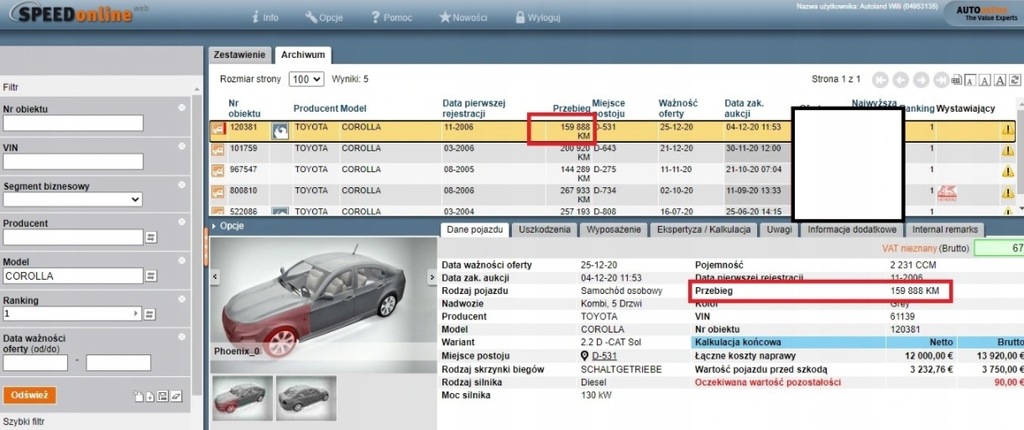Open the Rozmiar strony page size dropdown
Viewport: 1024px width, 430px height.
304,78
